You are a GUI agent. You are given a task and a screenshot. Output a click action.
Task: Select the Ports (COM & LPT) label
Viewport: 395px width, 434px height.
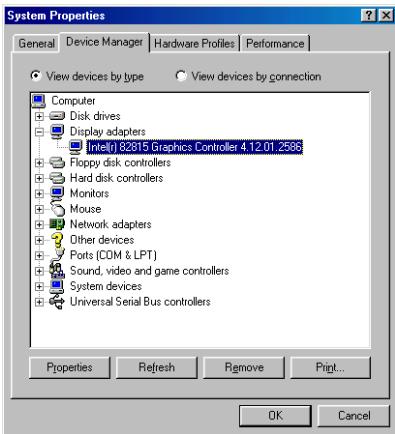(113, 255)
